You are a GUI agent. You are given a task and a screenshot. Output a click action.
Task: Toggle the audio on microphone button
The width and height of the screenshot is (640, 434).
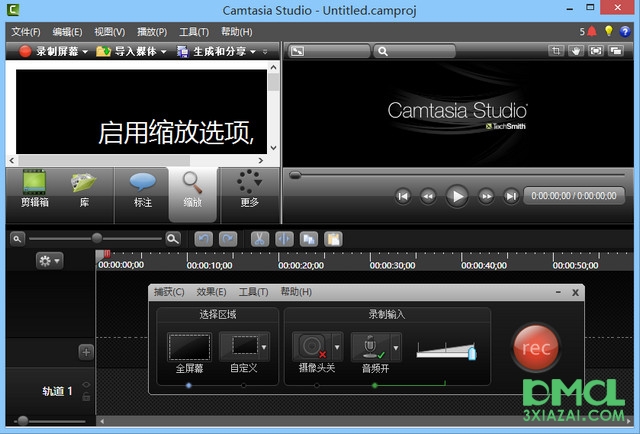[371, 347]
